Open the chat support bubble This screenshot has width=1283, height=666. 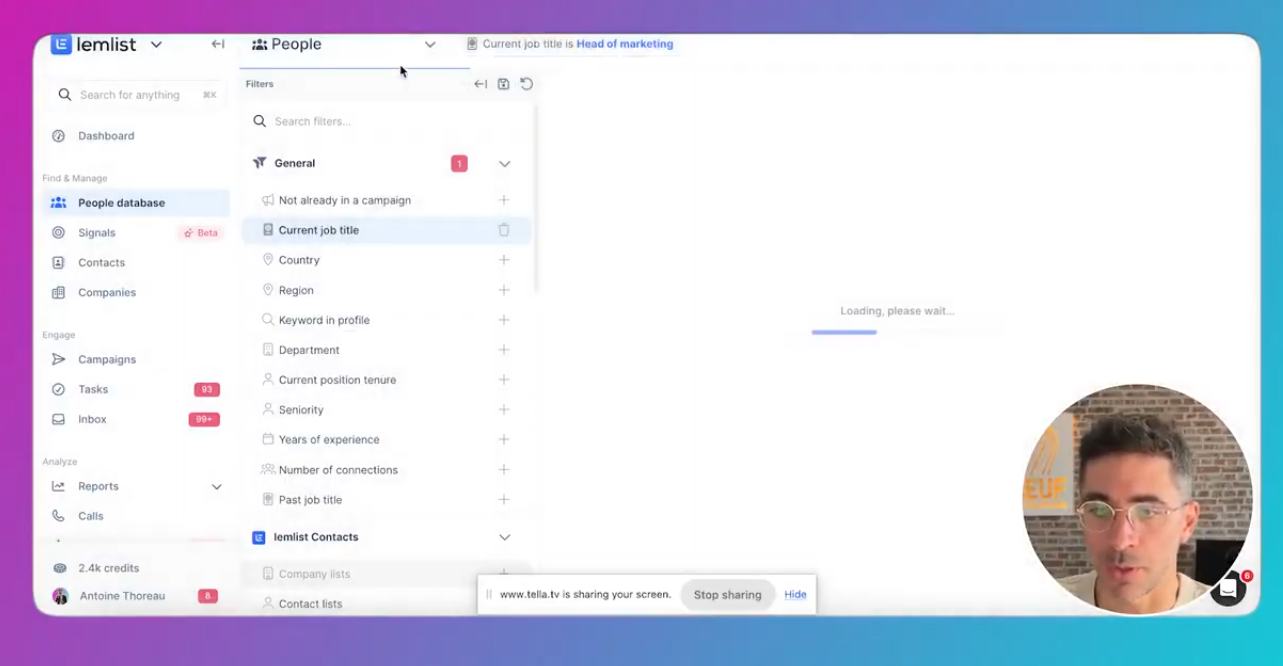(1228, 590)
